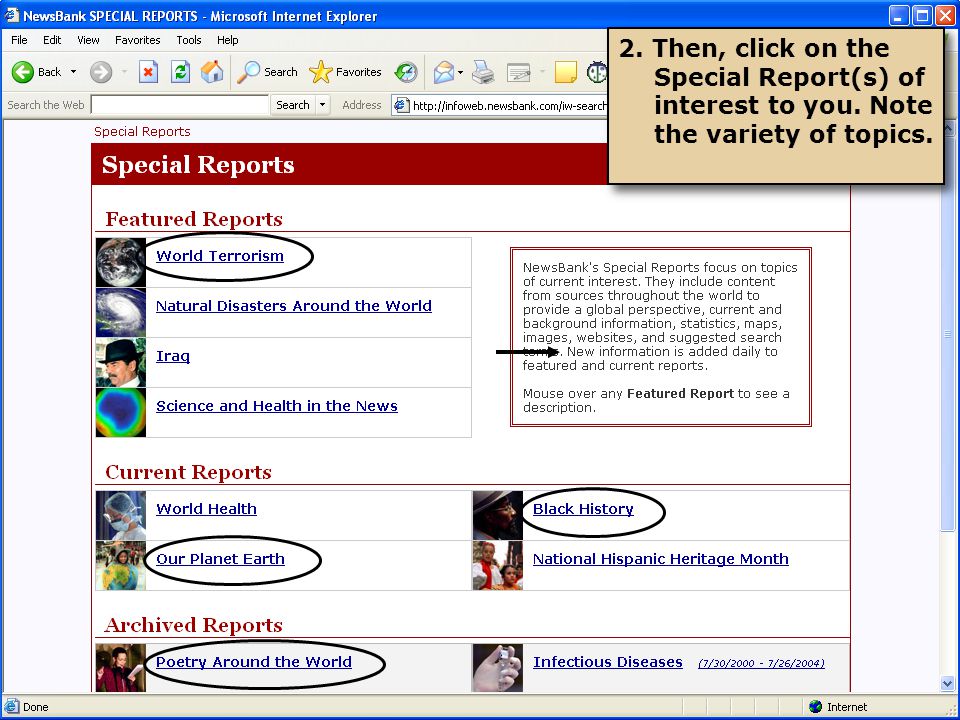Click inside the Search the Web field

(x=179, y=105)
